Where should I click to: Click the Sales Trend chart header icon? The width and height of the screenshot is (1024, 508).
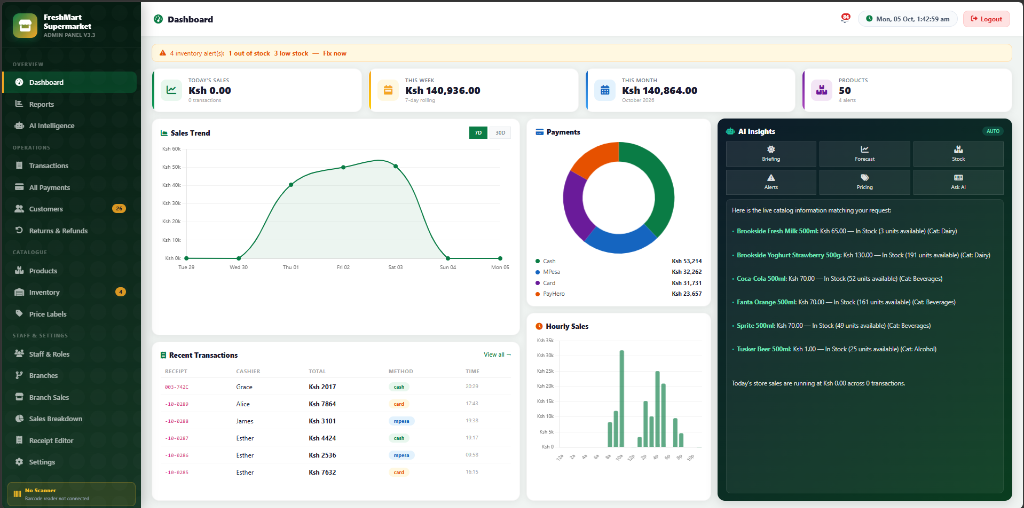tap(165, 133)
